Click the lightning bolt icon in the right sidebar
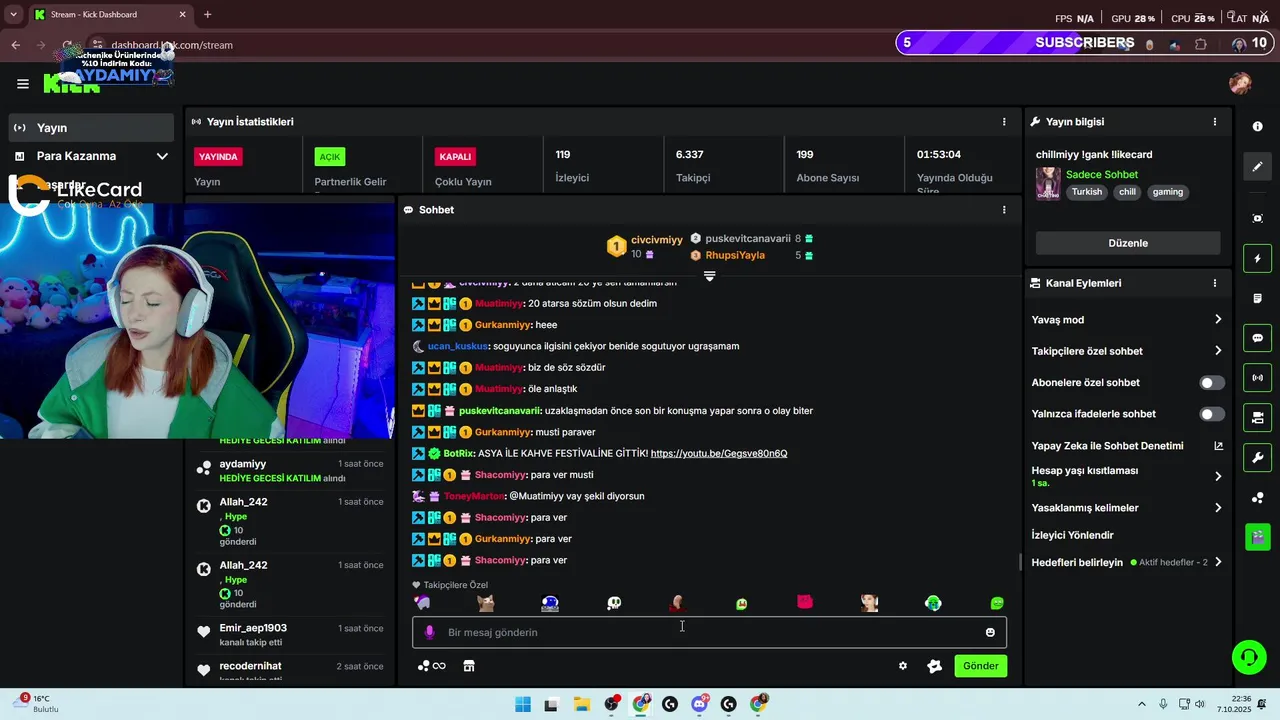1280x720 pixels. click(x=1257, y=259)
